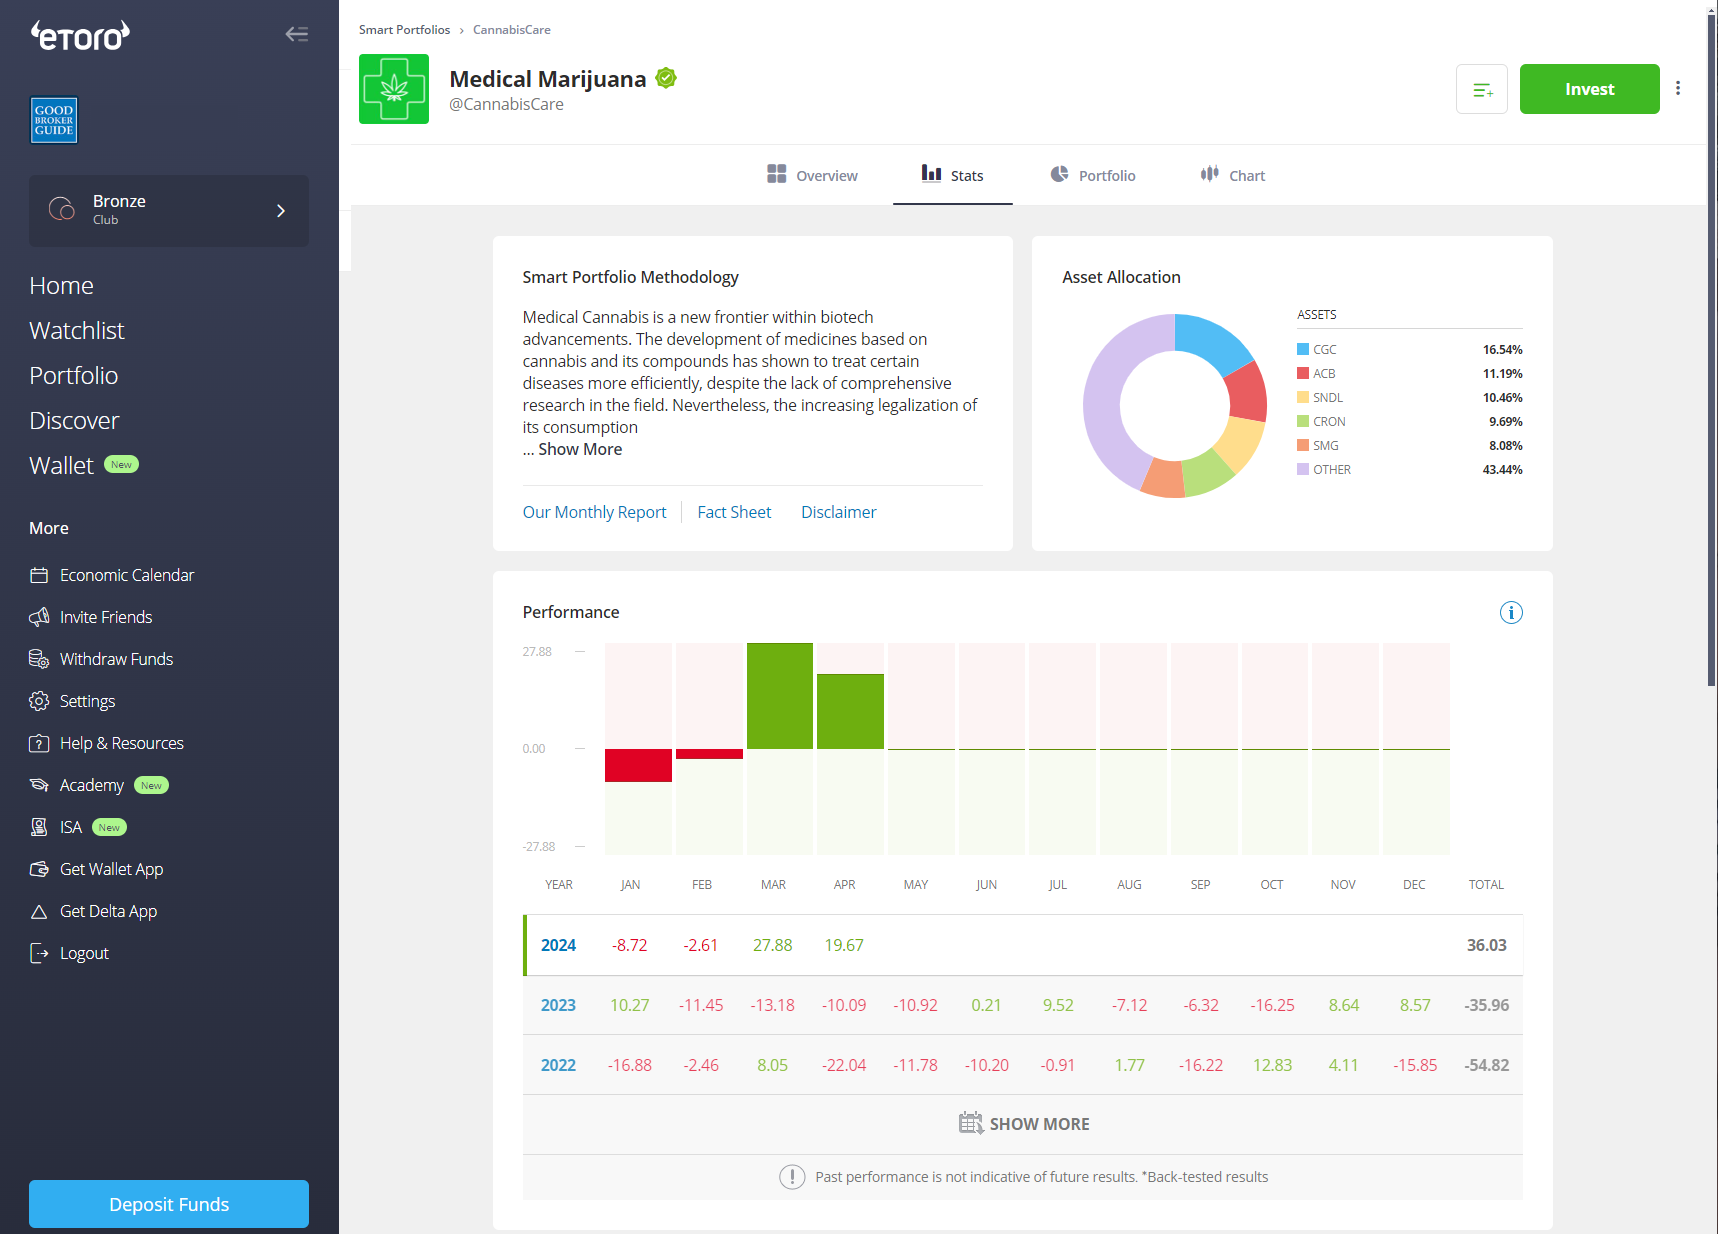Click the SNDL yellow color swatch
The image size is (1720, 1234).
[x=1303, y=397]
